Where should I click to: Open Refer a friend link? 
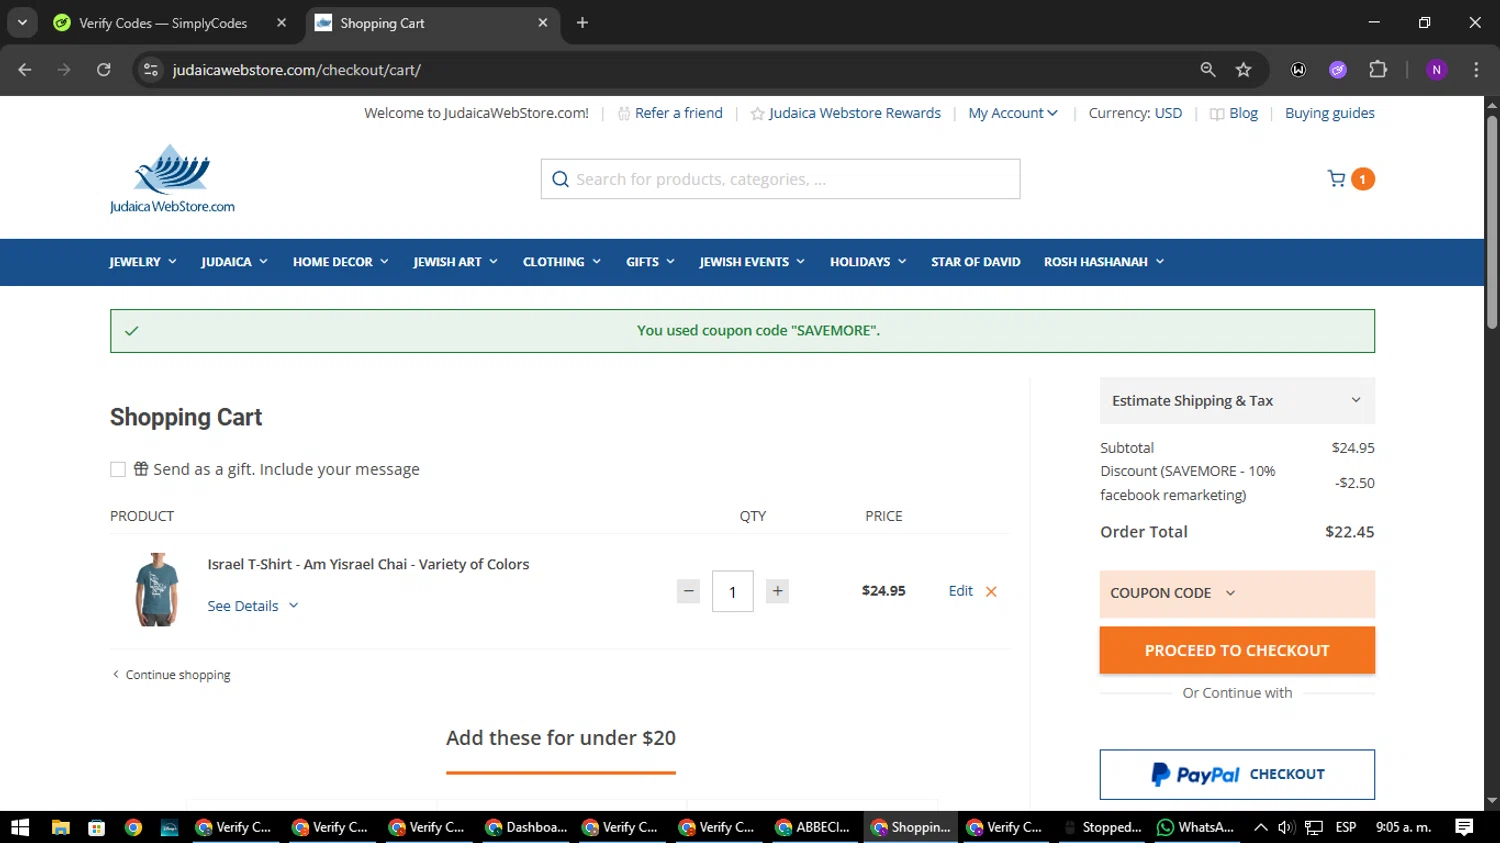(670, 113)
